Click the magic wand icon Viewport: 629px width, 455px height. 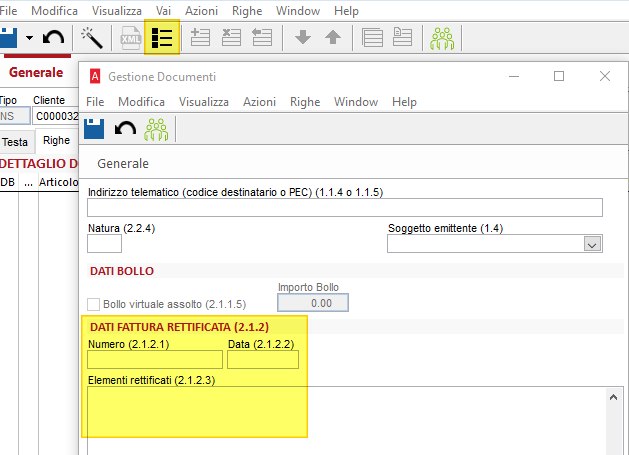pos(92,38)
